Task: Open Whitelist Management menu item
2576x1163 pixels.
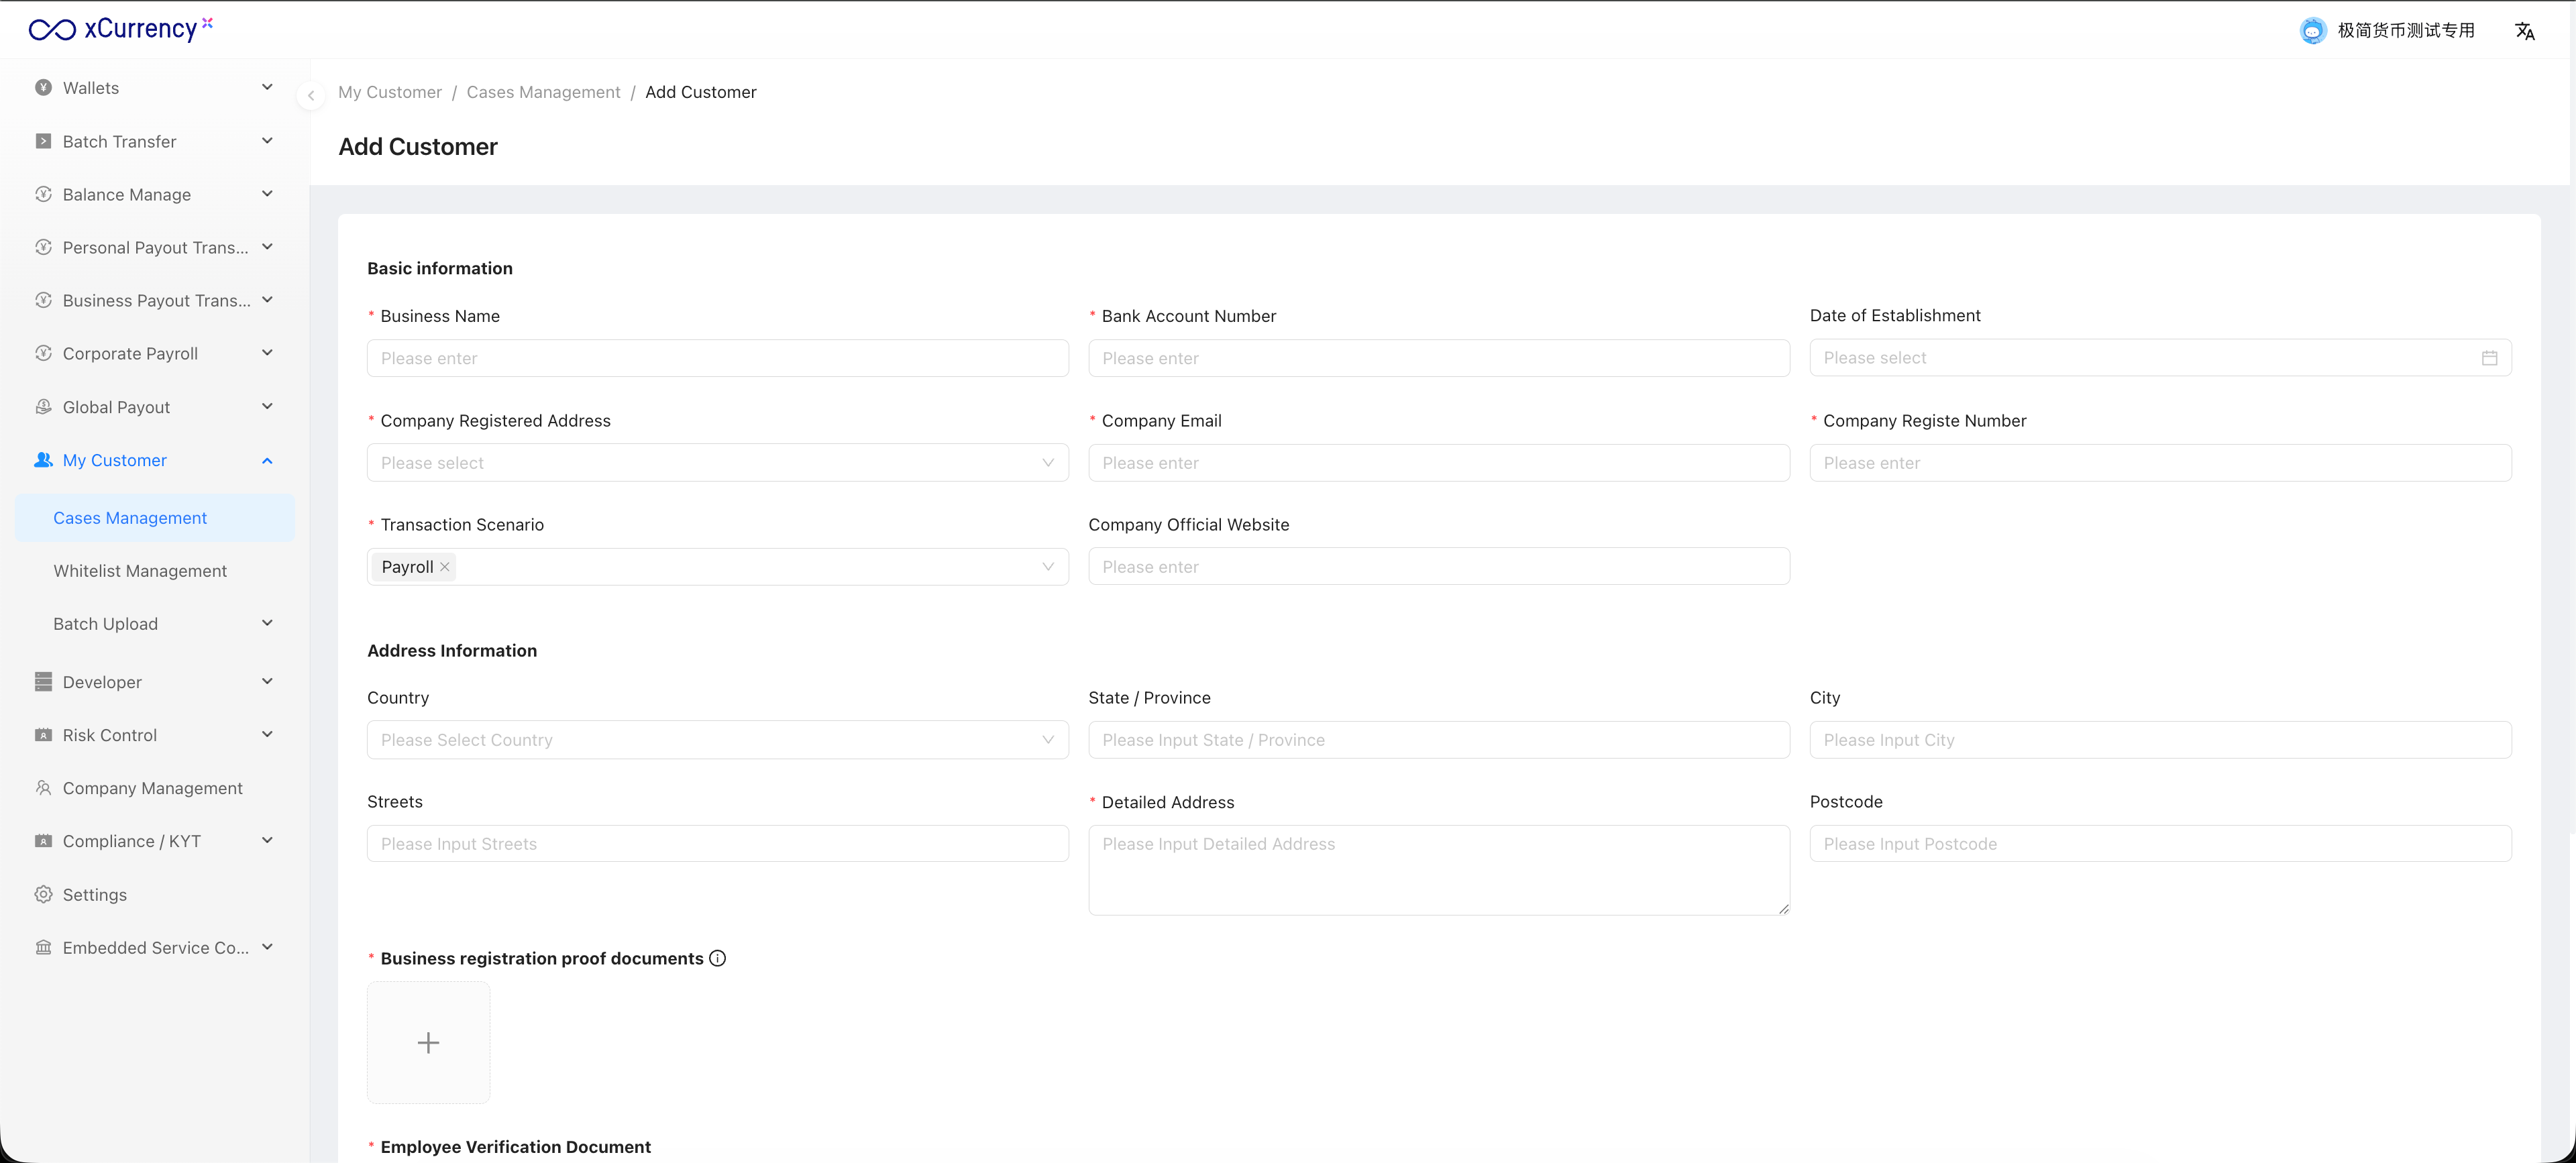Action: point(140,571)
